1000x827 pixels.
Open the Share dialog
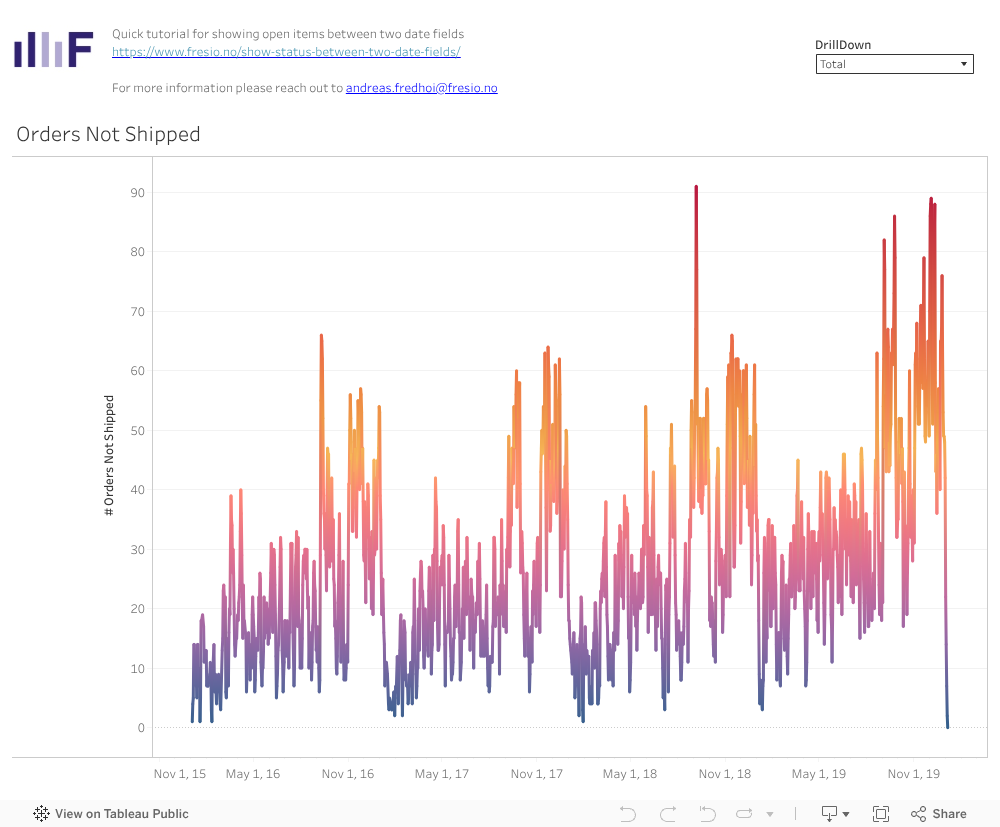938,814
